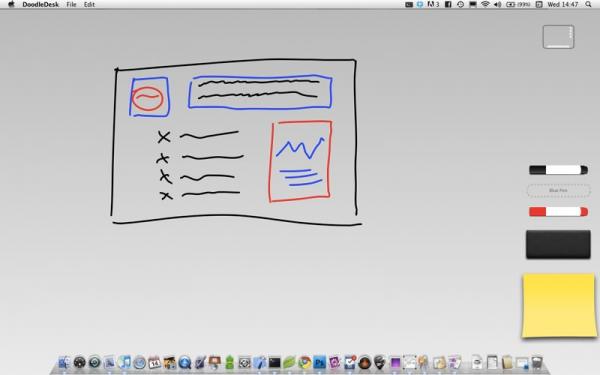Open the volume control in menu bar
The image size is (600, 375).
pos(497,5)
